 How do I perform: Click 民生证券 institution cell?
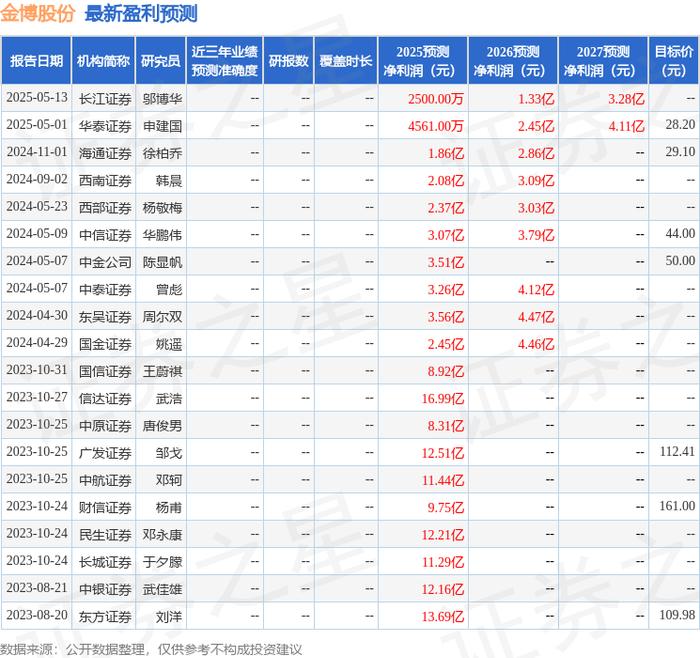coord(105,534)
